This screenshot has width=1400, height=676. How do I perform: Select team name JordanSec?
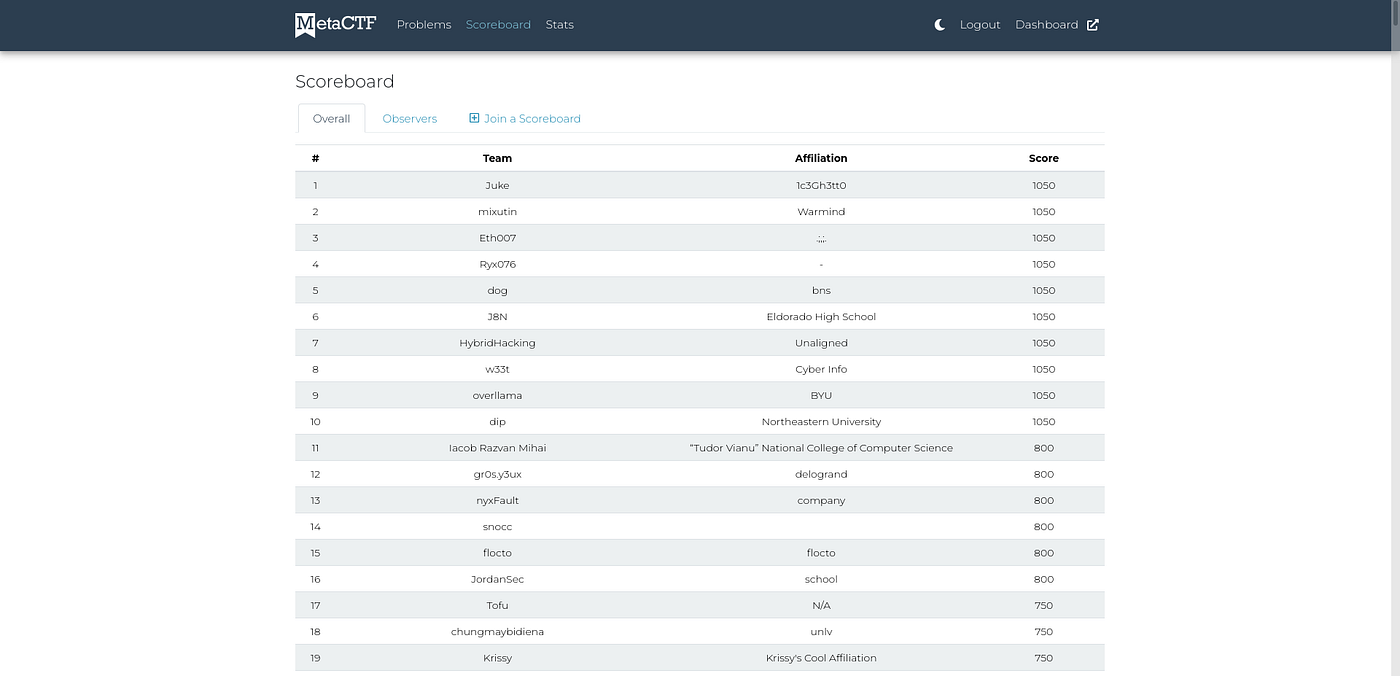[x=497, y=579]
